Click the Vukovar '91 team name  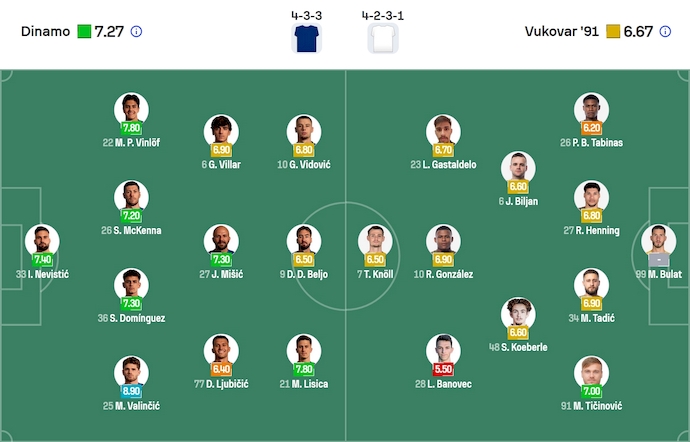(560, 32)
